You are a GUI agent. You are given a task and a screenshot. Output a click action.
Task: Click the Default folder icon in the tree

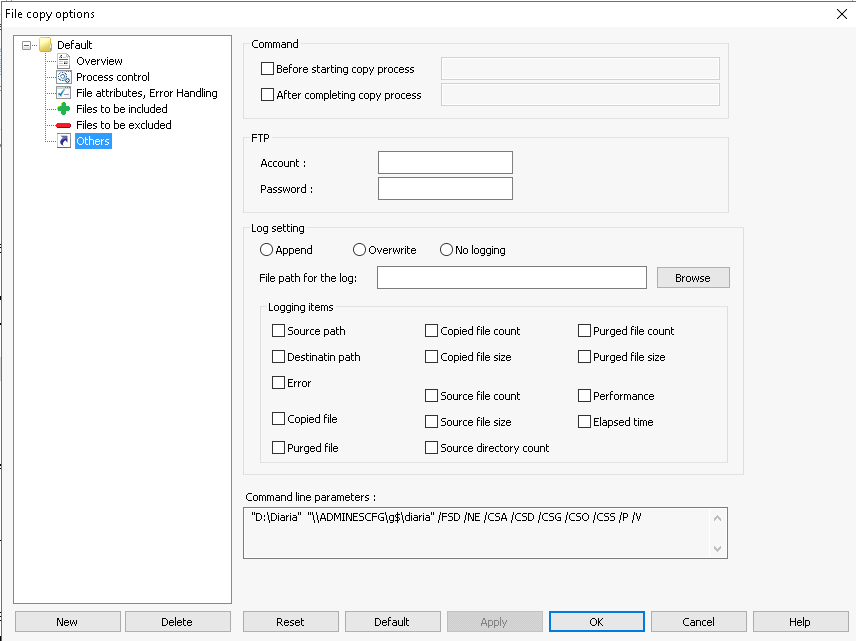click(46, 45)
